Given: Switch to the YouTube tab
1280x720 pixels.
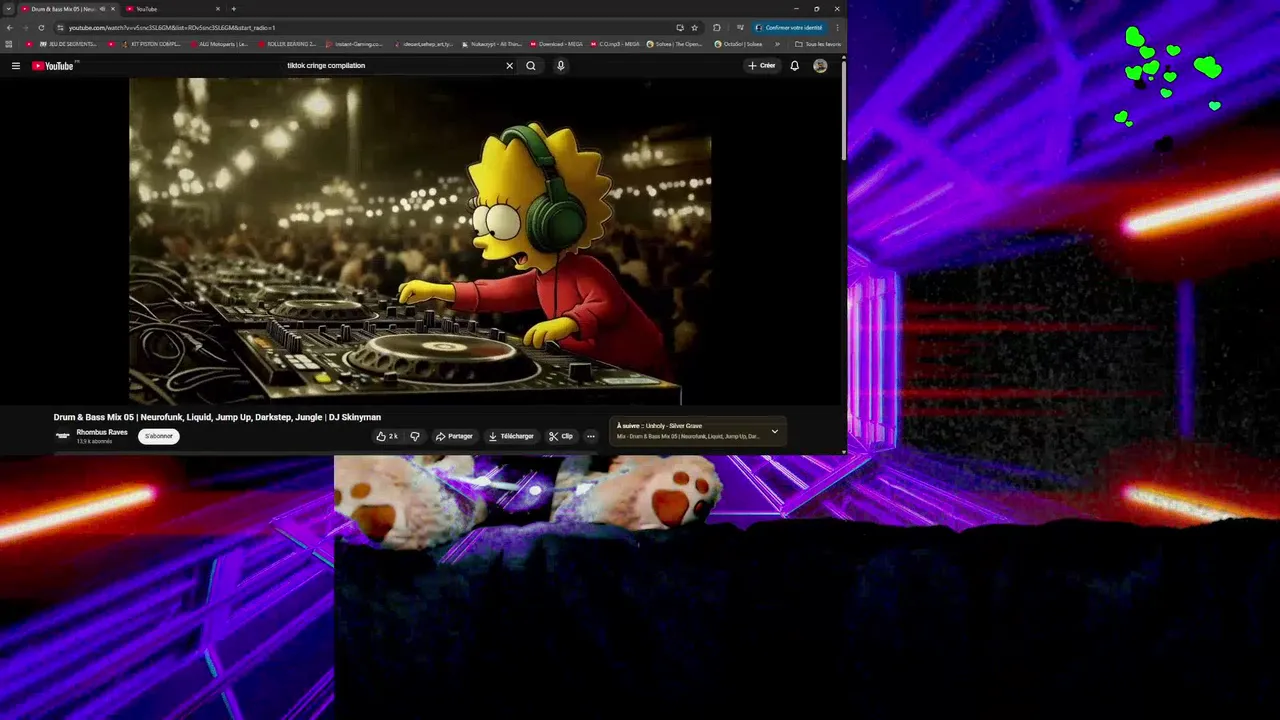Looking at the screenshot, I should click(x=173, y=9).
